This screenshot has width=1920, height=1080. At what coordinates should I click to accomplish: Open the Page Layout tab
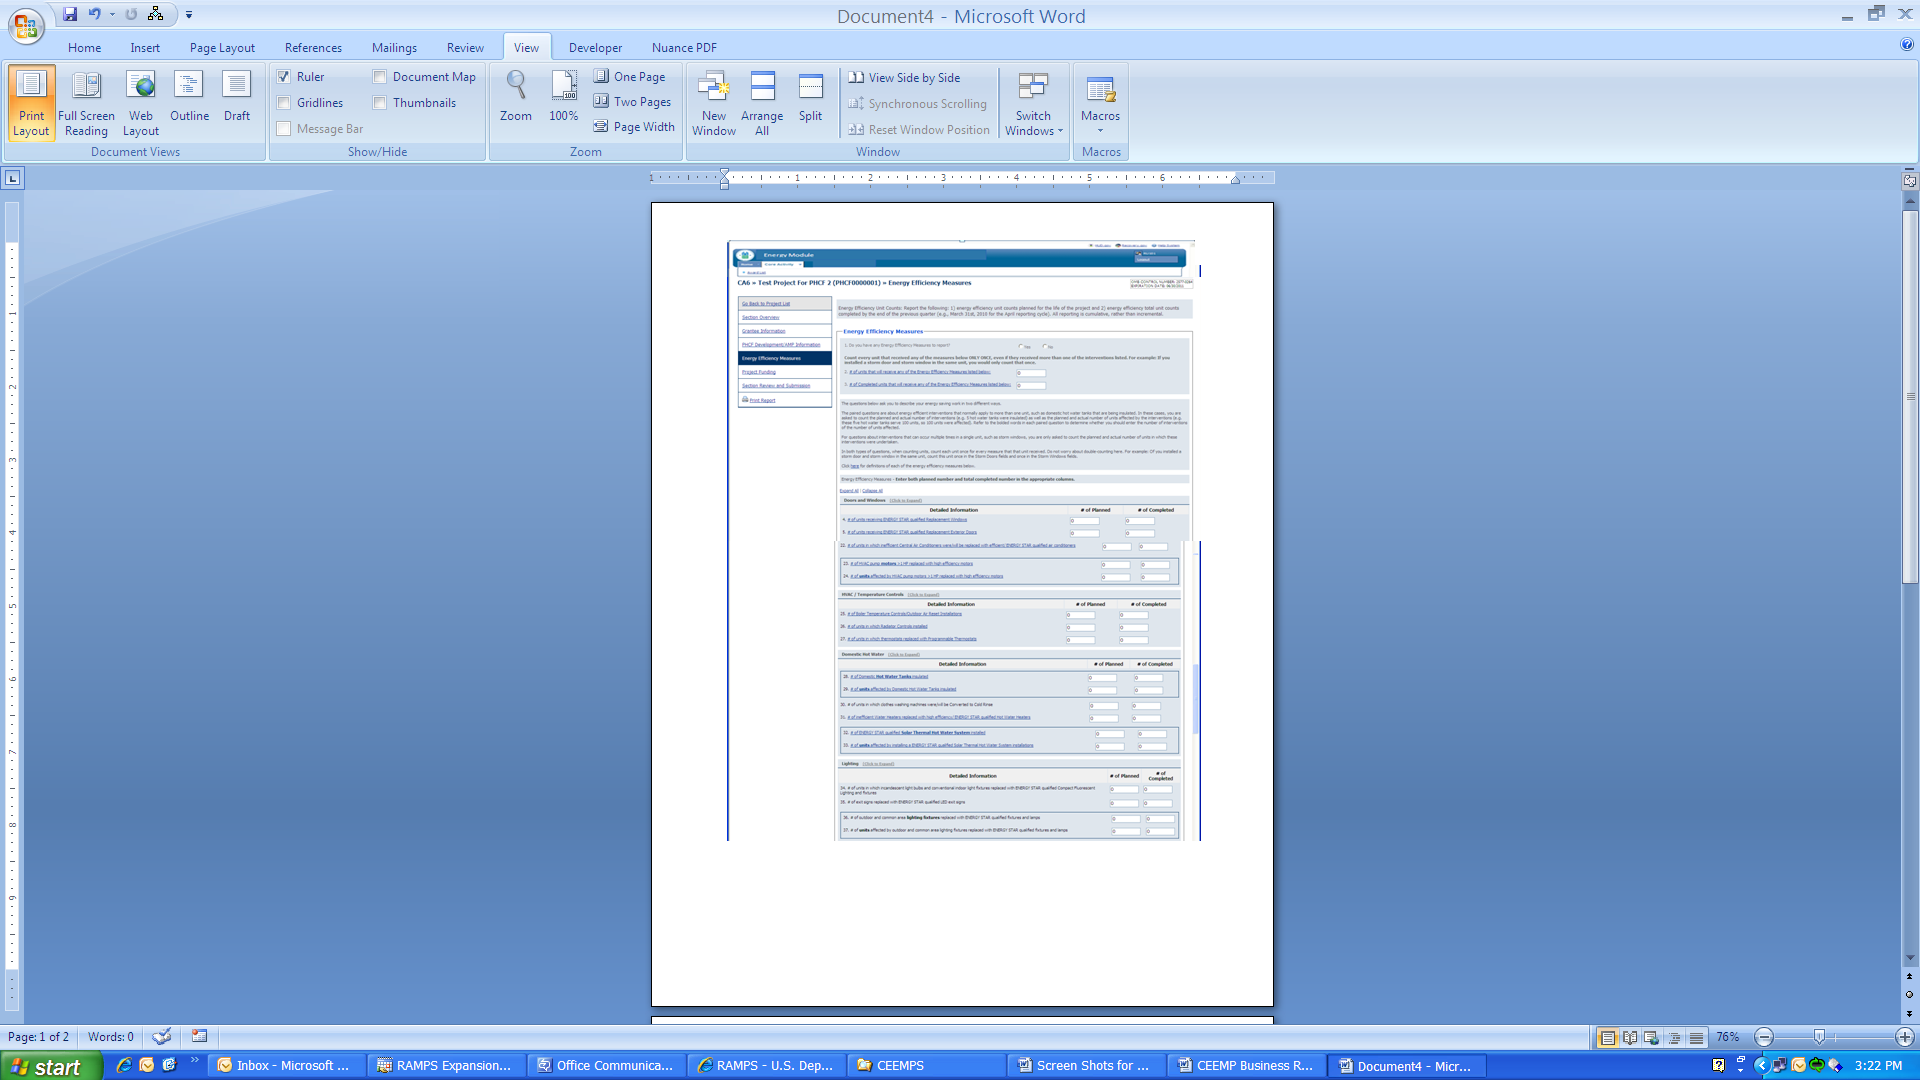tap(222, 48)
